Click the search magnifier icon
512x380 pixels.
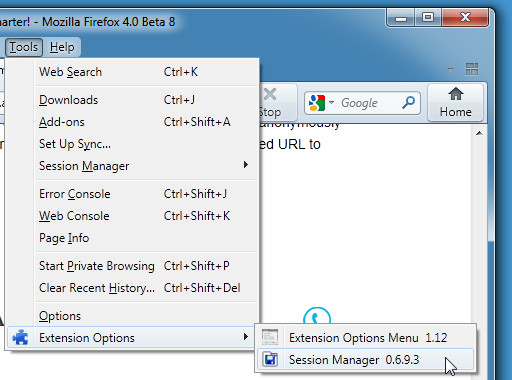pyautogui.click(x=408, y=103)
